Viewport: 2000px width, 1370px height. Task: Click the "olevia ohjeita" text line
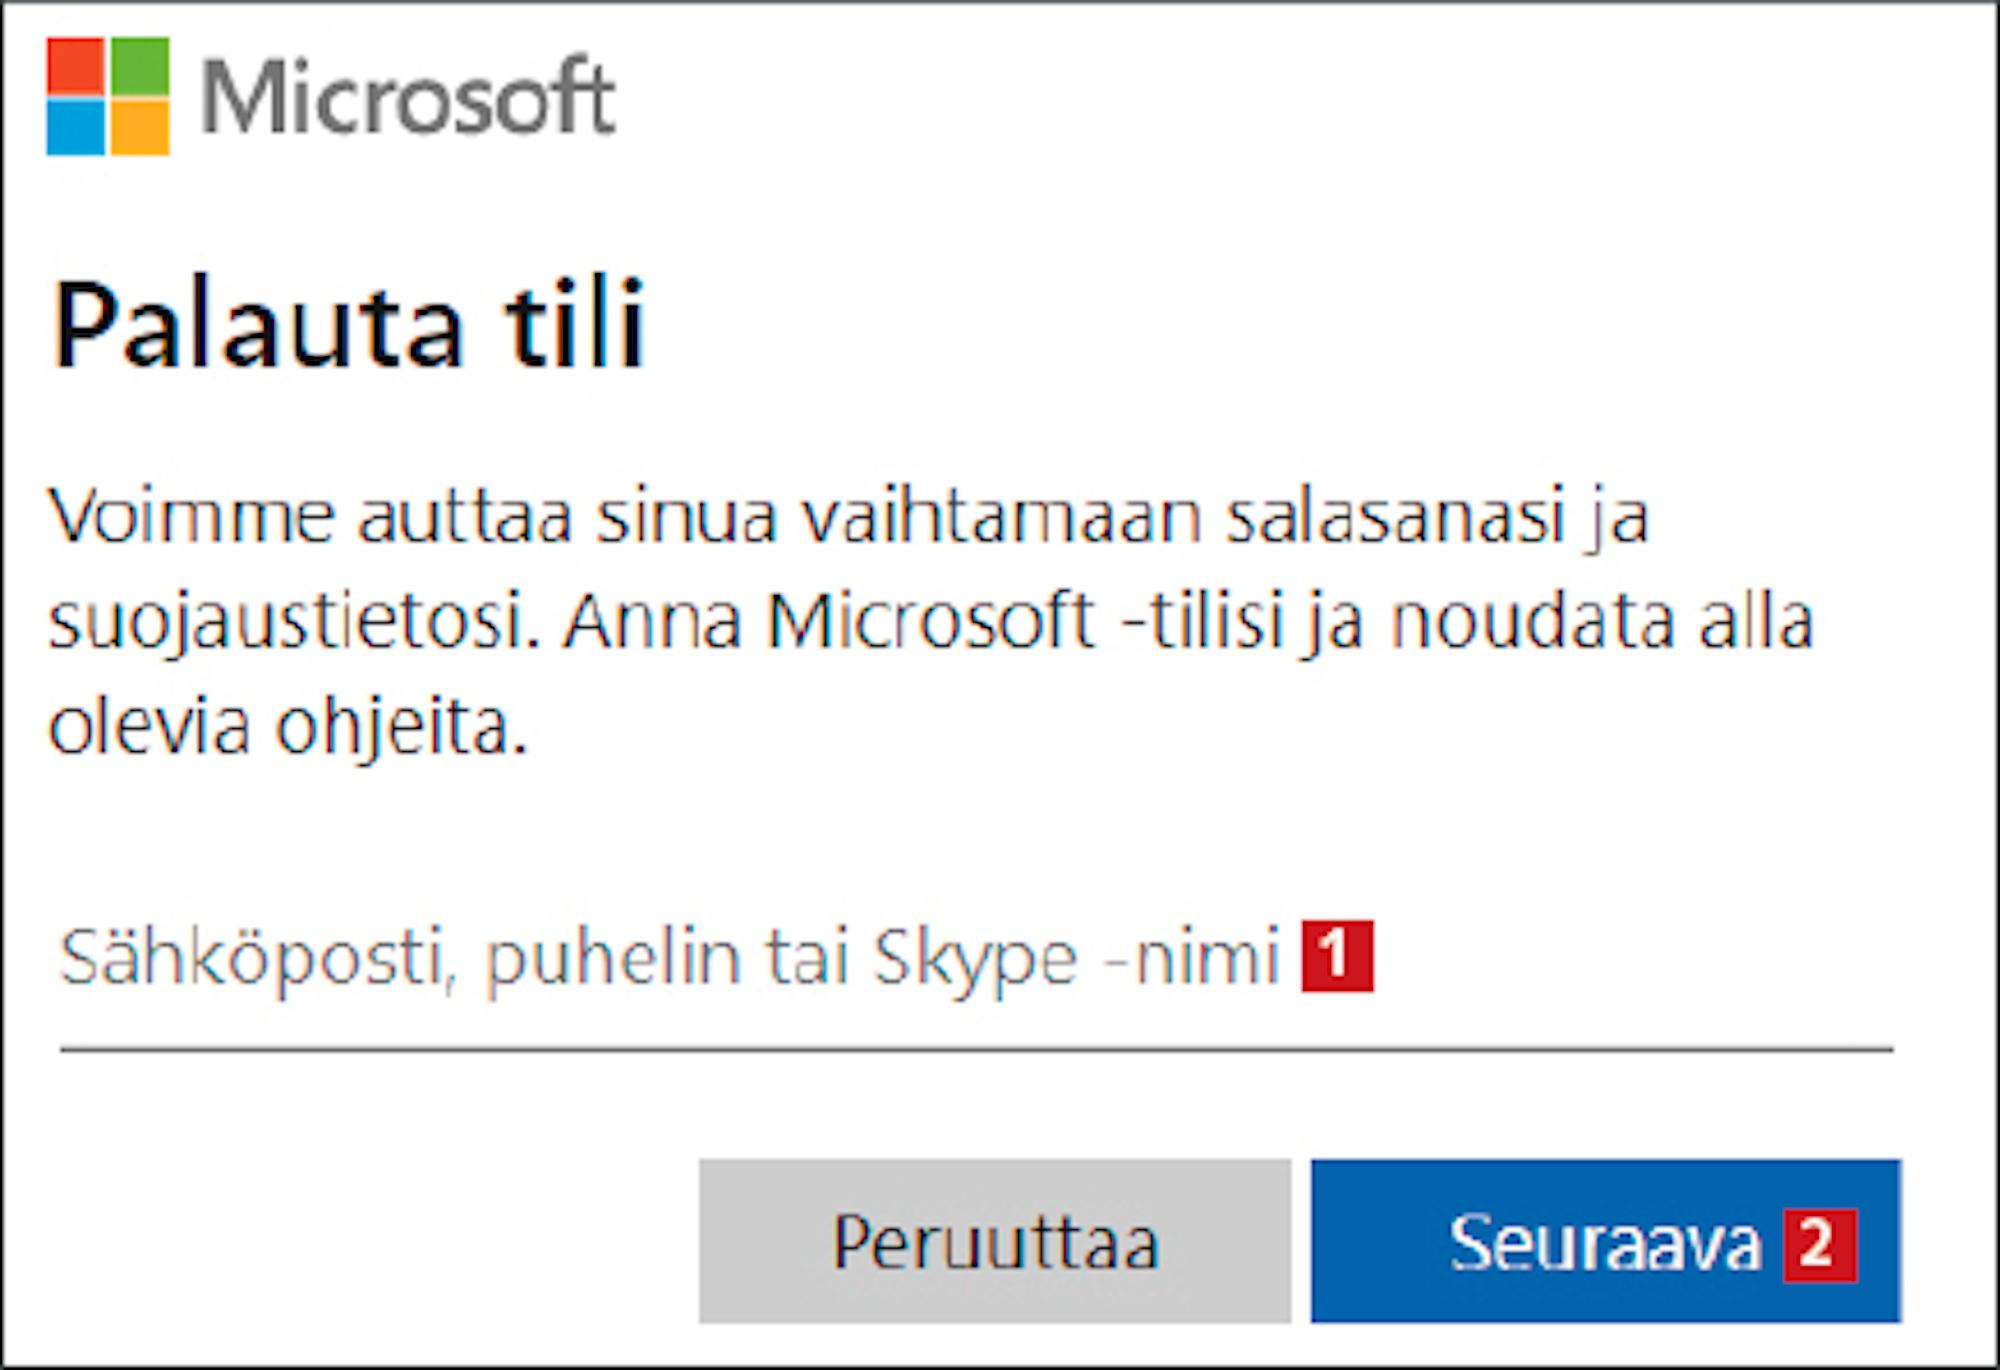point(288,726)
